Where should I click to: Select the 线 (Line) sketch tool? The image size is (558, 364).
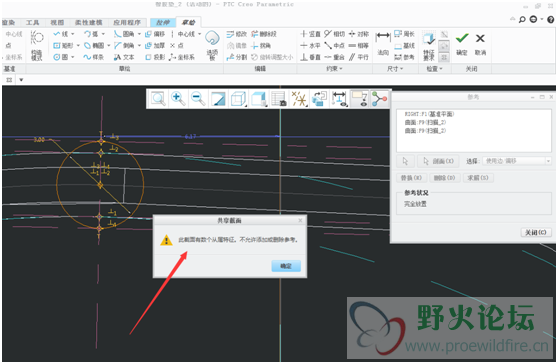pos(61,34)
